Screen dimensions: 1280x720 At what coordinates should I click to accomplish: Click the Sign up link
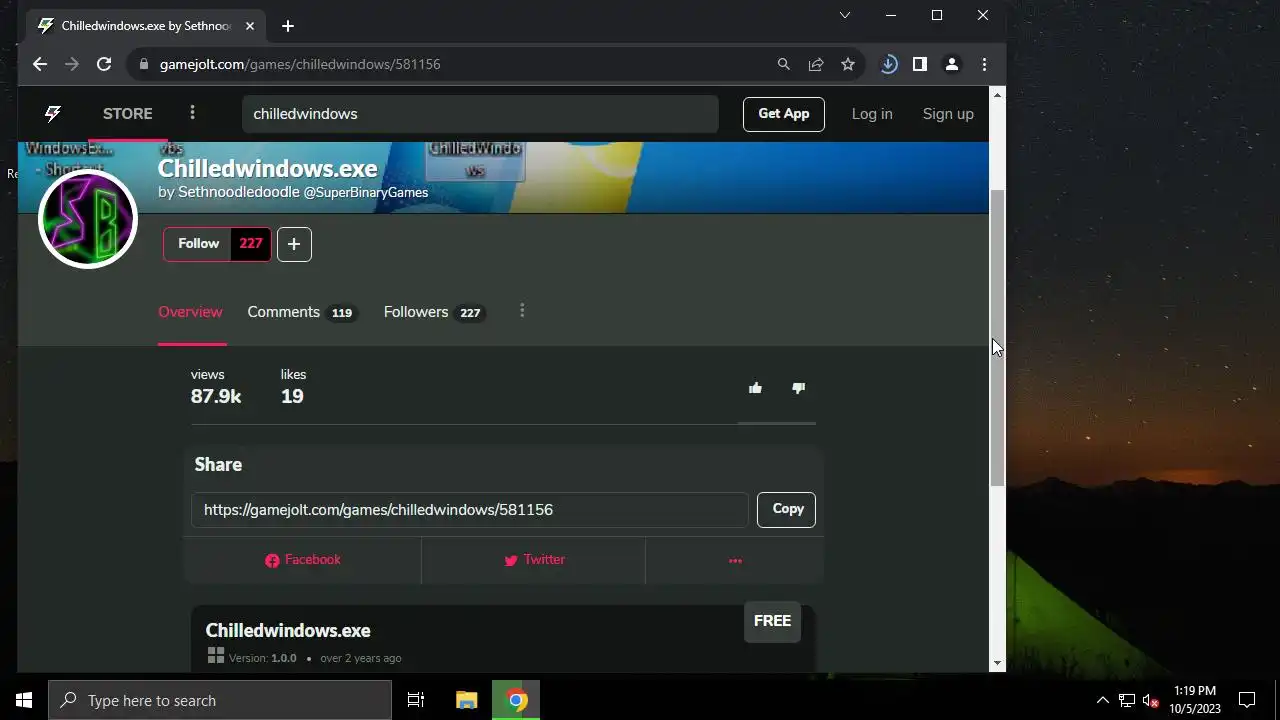[948, 114]
